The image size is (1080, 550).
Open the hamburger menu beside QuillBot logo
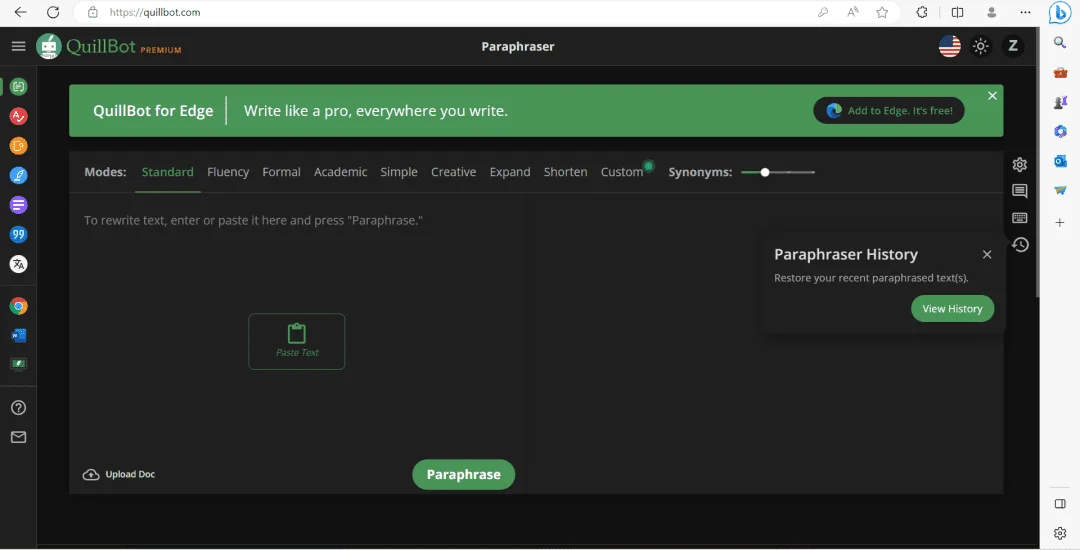coord(19,46)
